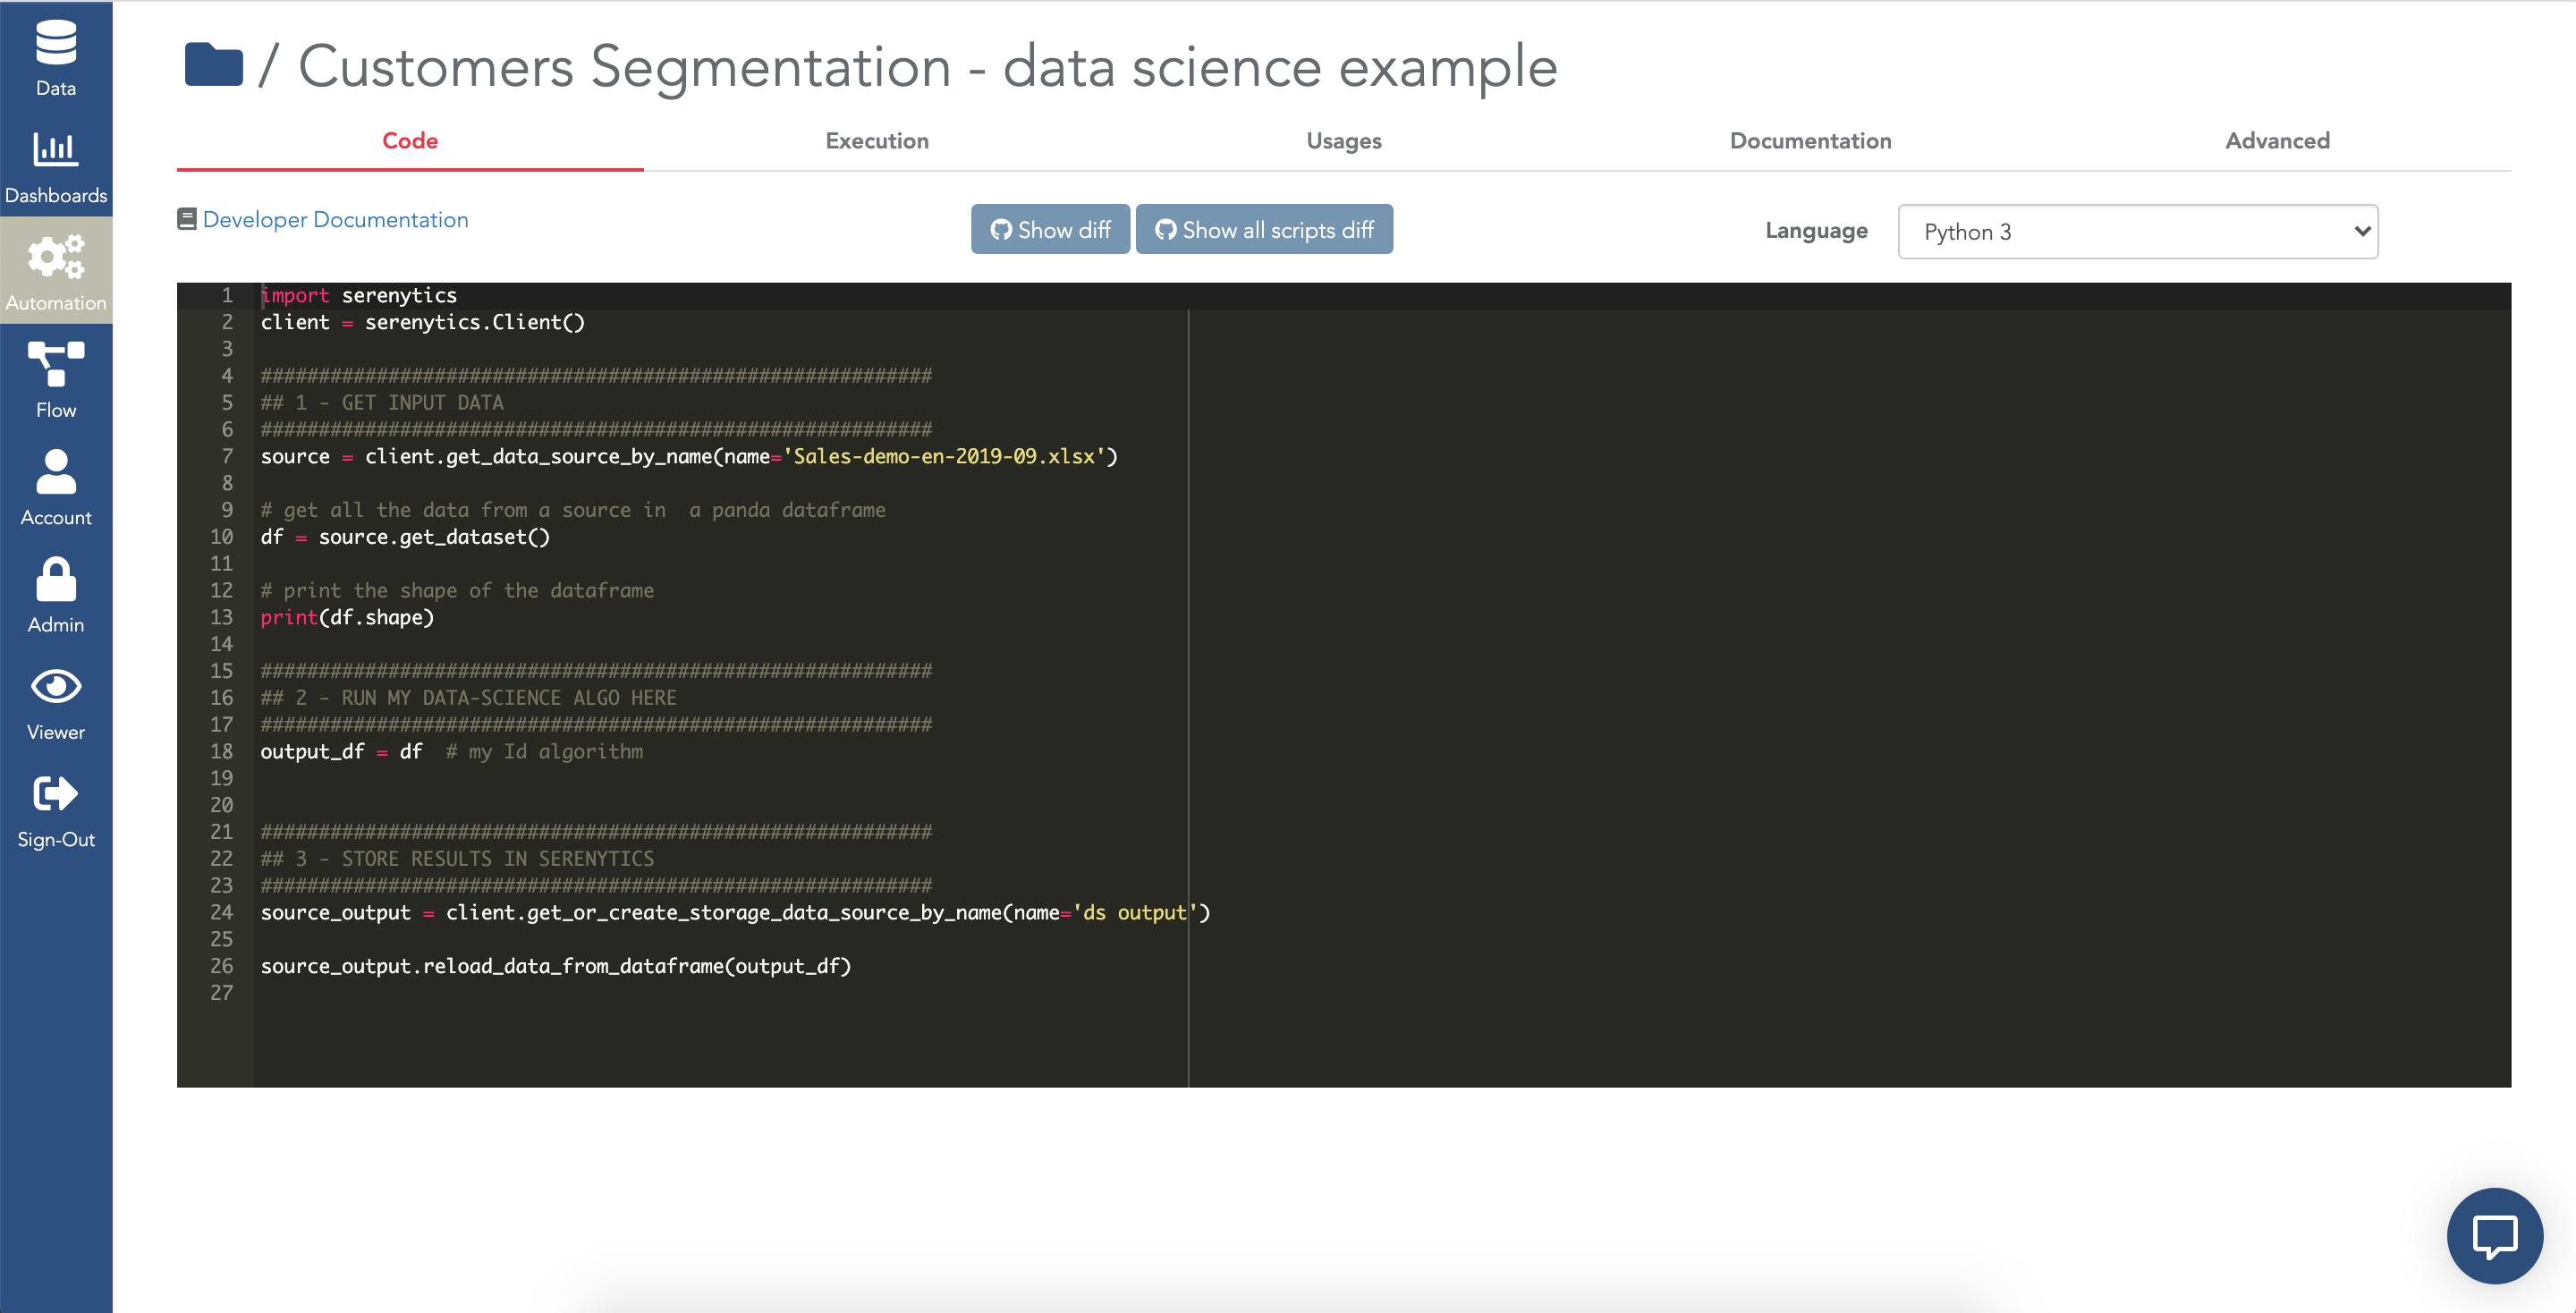
Task: Click the folder icon in title
Action: coord(214,66)
